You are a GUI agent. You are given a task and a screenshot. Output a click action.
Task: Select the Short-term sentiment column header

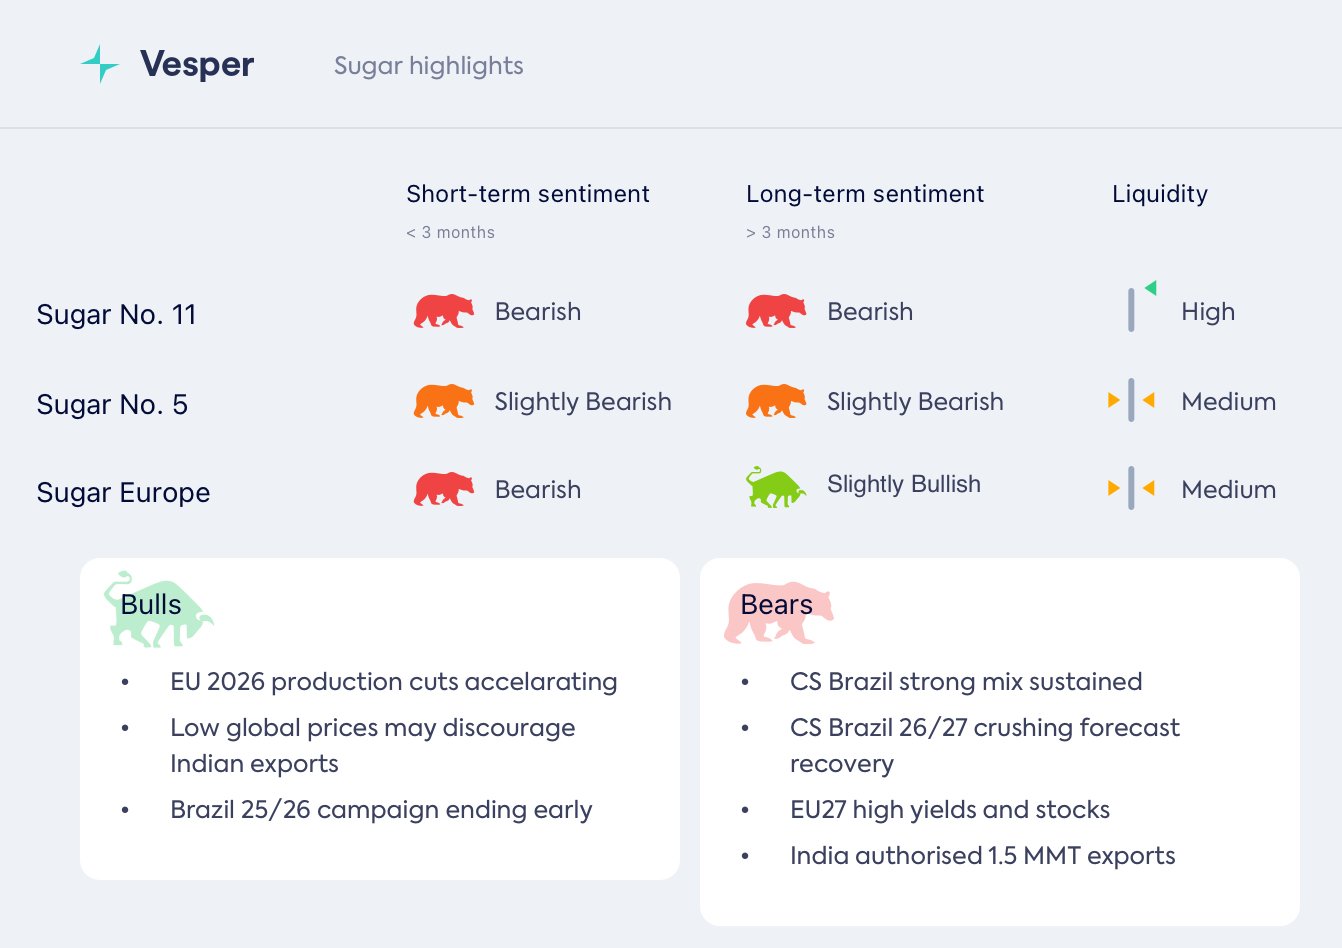[527, 194]
